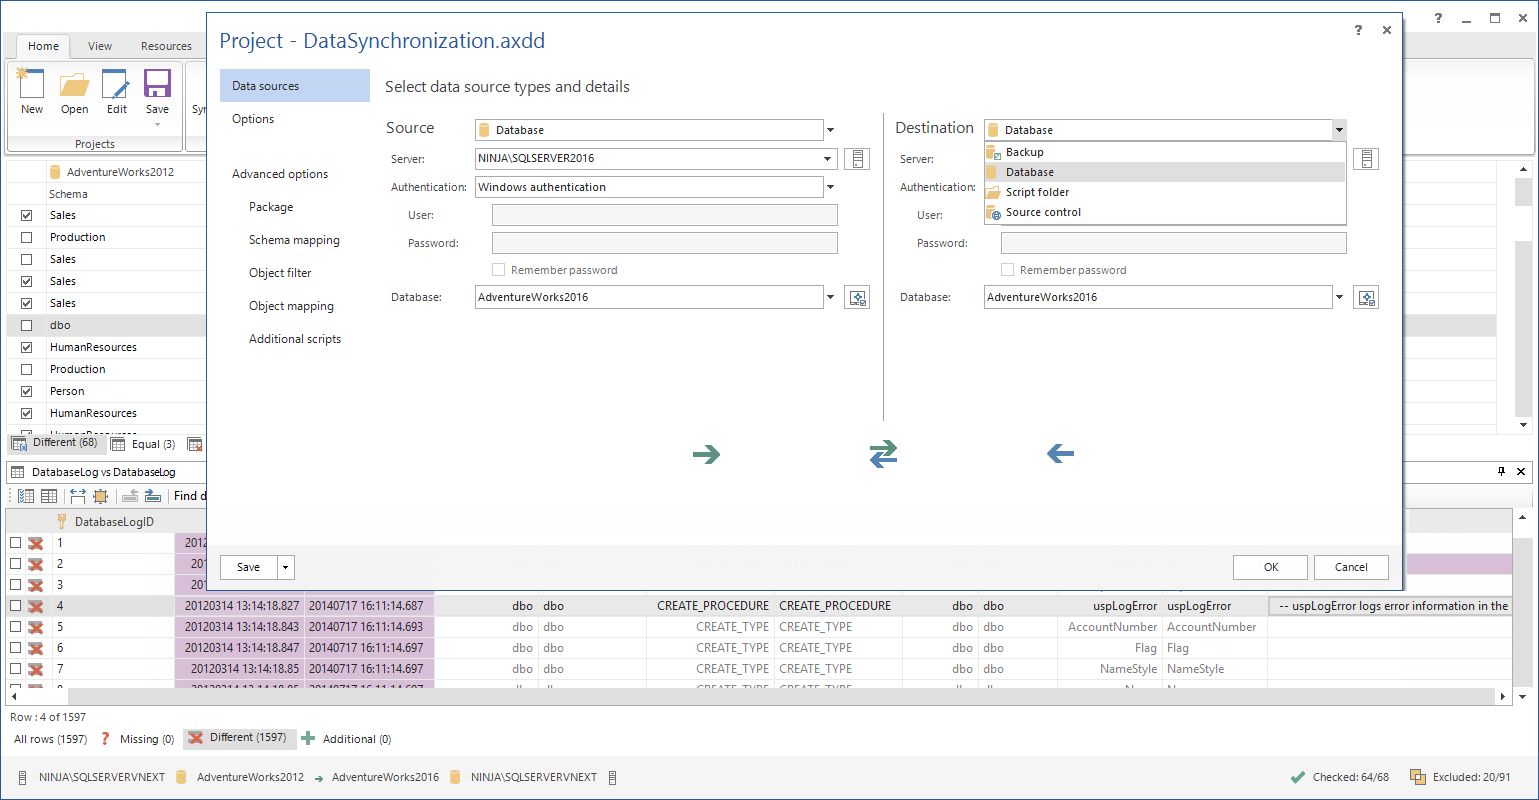Image resolution: width=1539 pixels, height=800 pixels.
Task: Open the source Authentication dropdown
Action: pyautogui.click(x=830, y=187)
